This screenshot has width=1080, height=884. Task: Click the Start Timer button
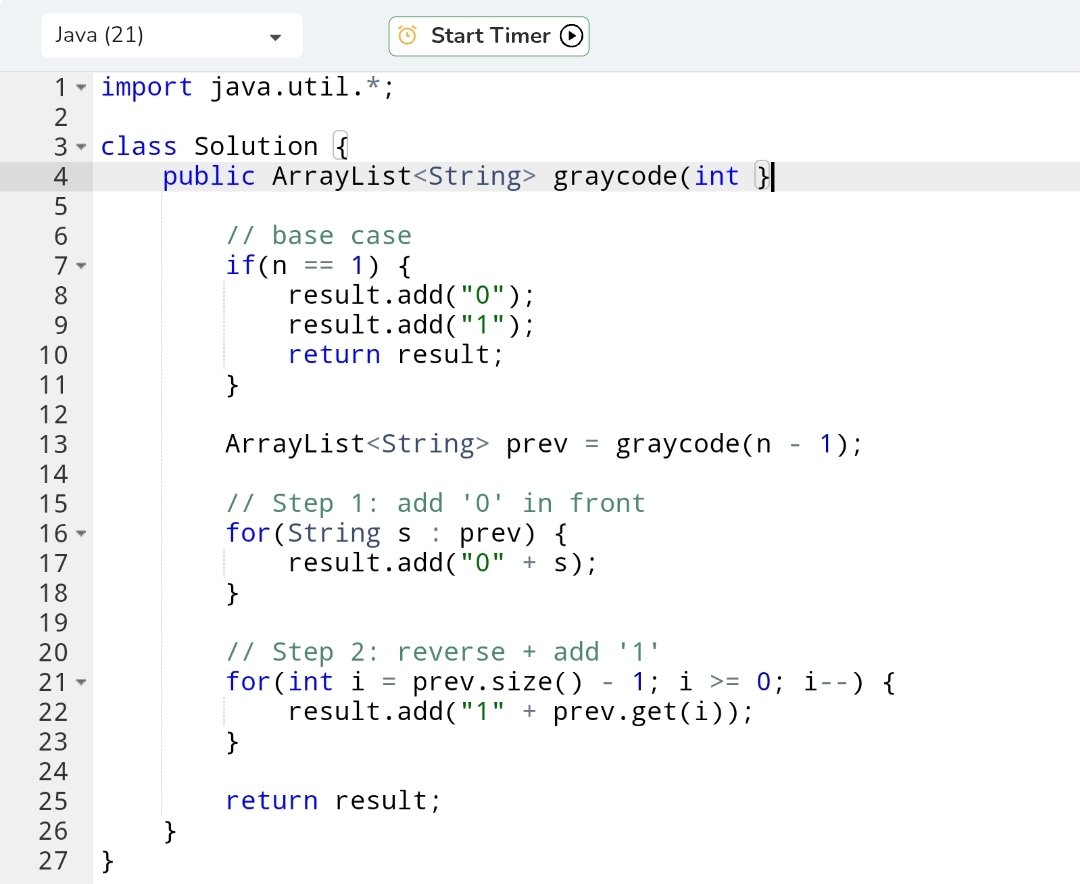click(489, 36)
